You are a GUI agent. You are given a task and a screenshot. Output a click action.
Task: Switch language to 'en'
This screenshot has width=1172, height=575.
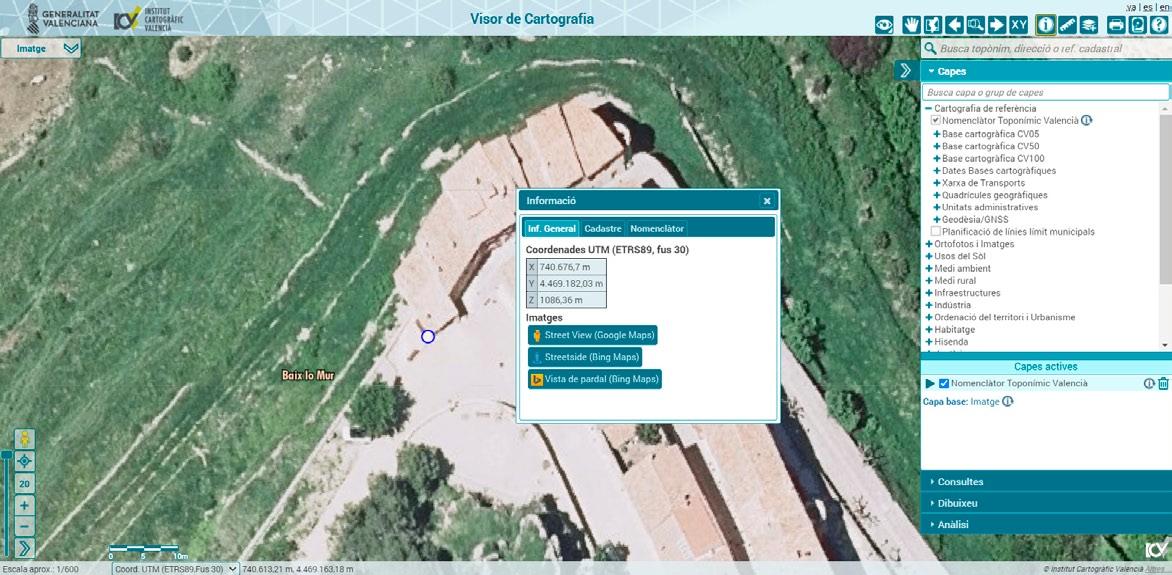[1165, 7]
